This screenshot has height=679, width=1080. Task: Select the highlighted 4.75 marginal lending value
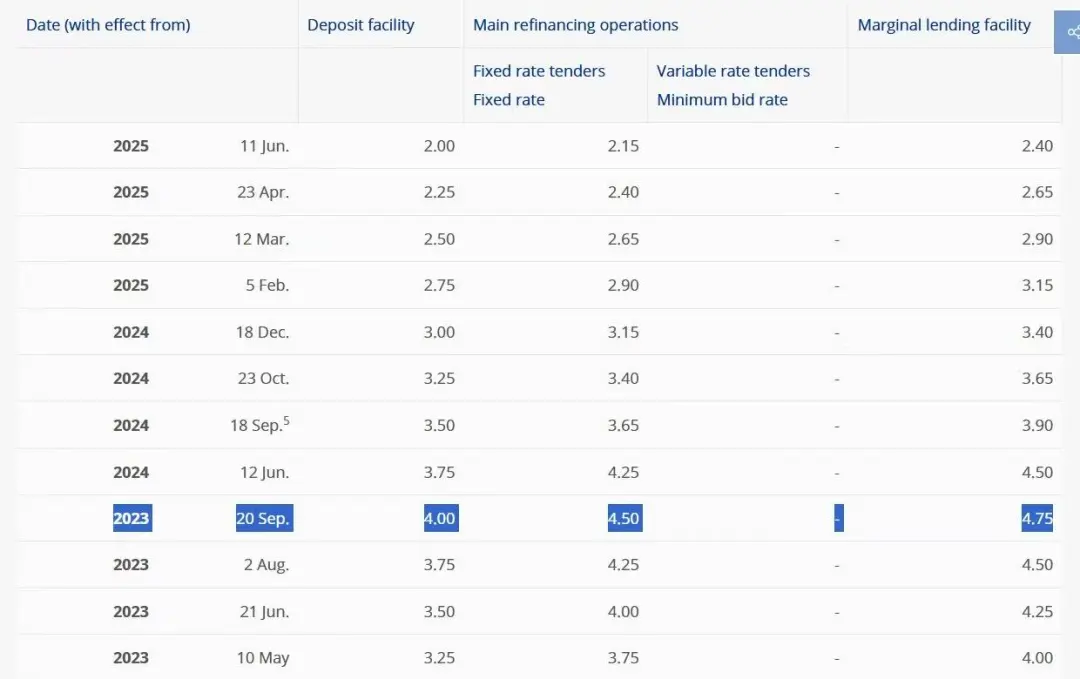pos(1037,518)
